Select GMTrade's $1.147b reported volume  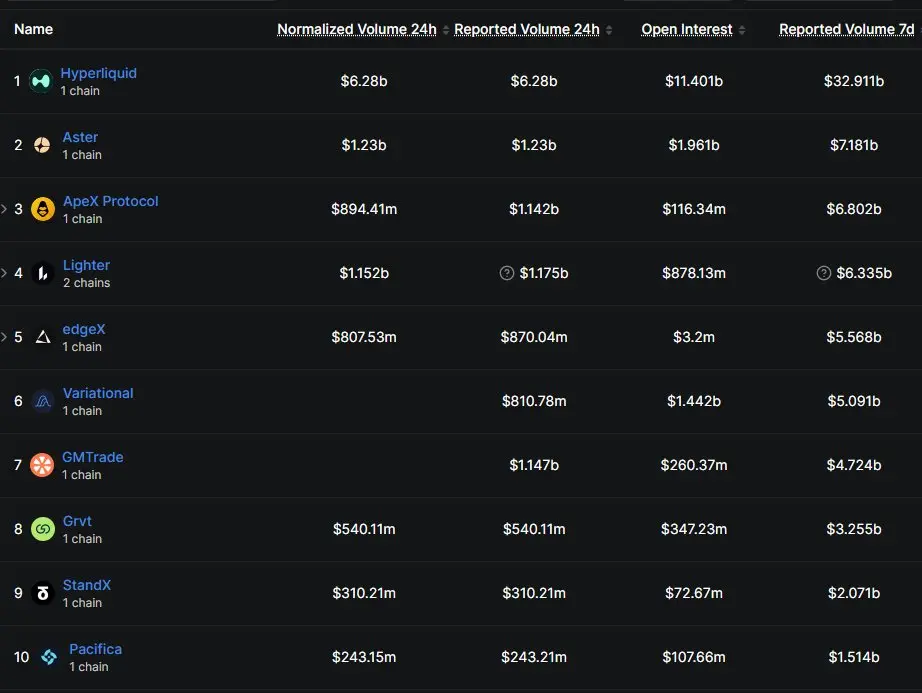point(534,466)
